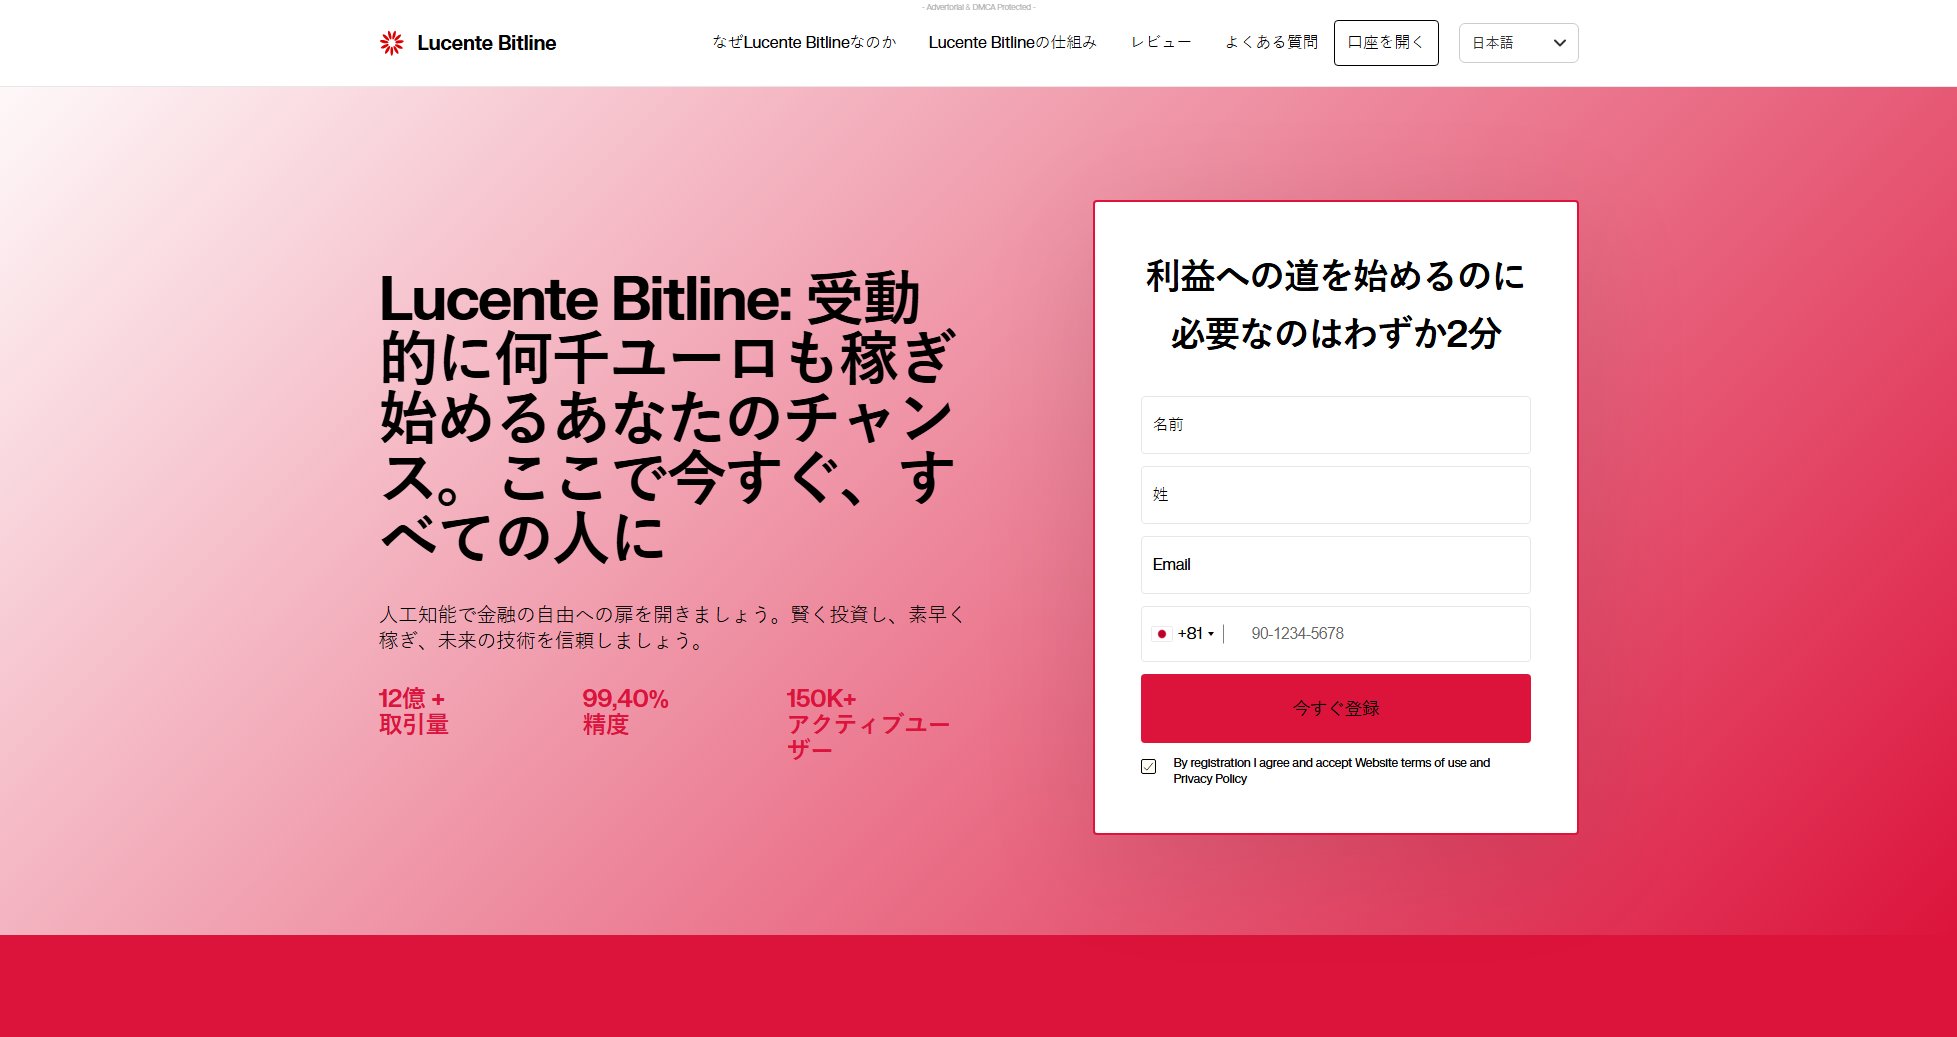
Task: Click the subtitle 人工知能で金融の自由への扉
Action: point(672,627)
